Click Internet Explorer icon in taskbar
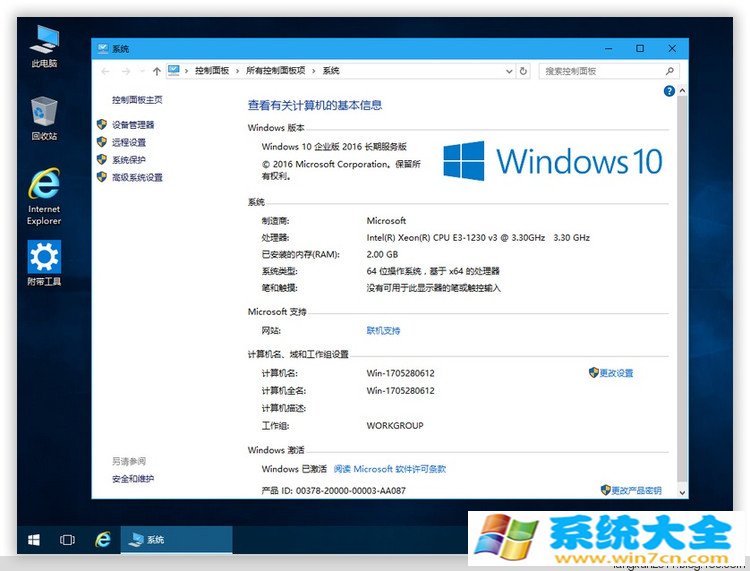 (x=102, y=540)
